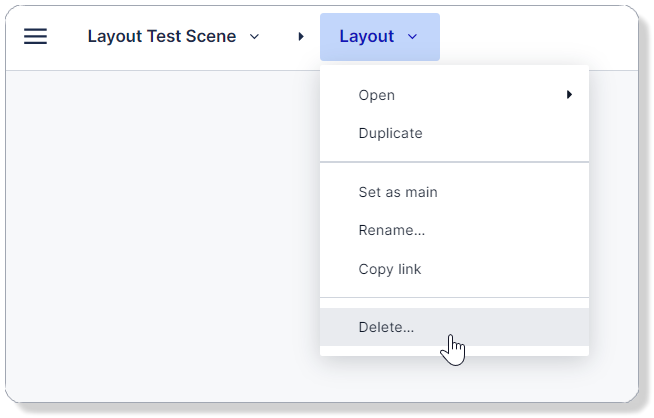654x418 pixels.
Task: Open the hamburger main menu
Action: point(35,37)
